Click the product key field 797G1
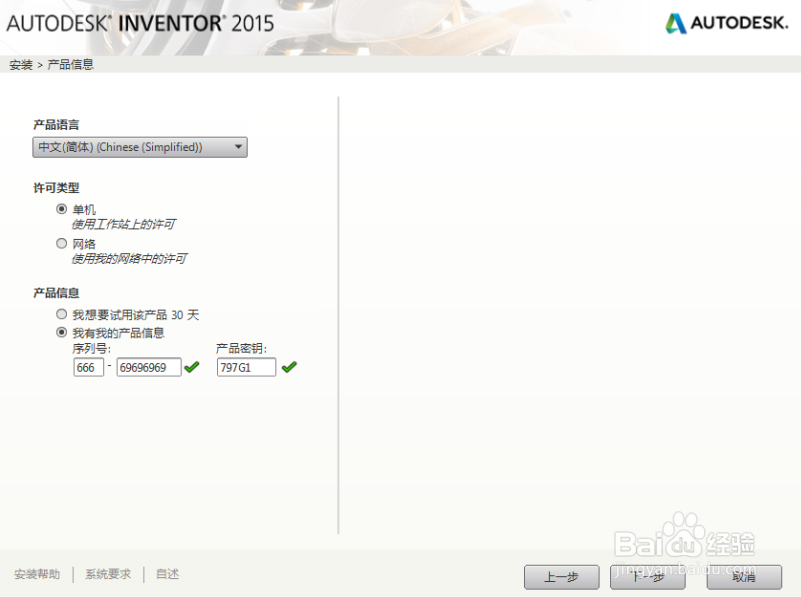Image resolution: width=801 pixels, height=597 pixels. tap(247, 367)
